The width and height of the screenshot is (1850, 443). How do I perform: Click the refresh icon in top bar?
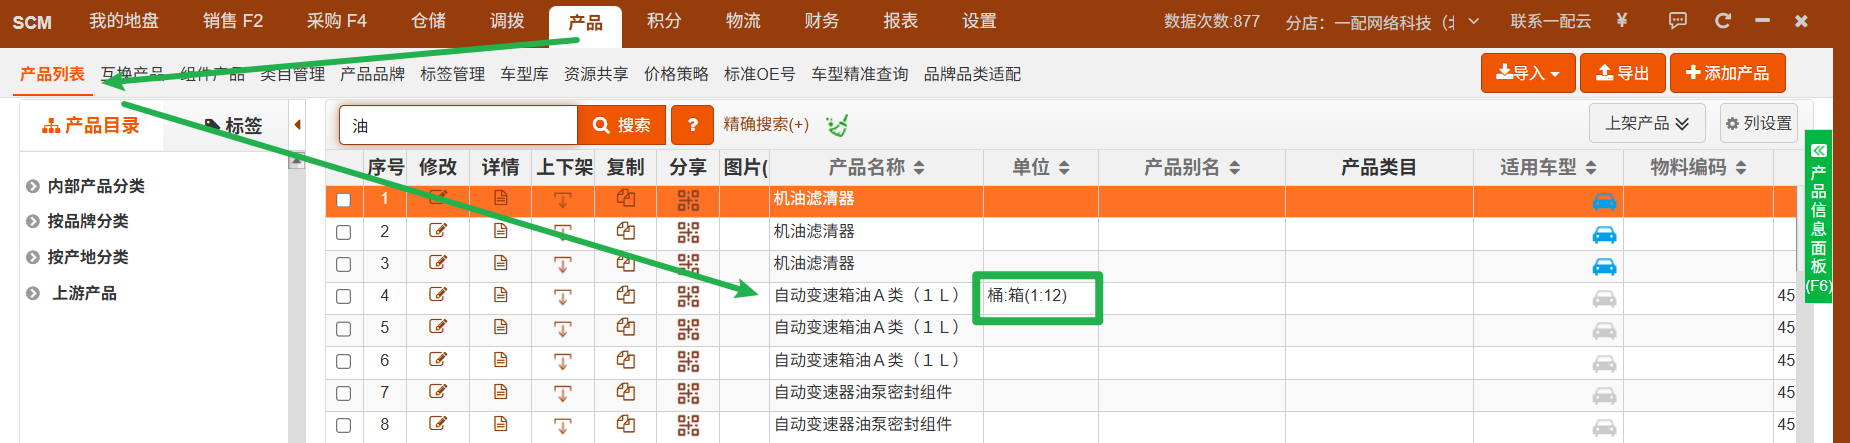pos(1722,21)
